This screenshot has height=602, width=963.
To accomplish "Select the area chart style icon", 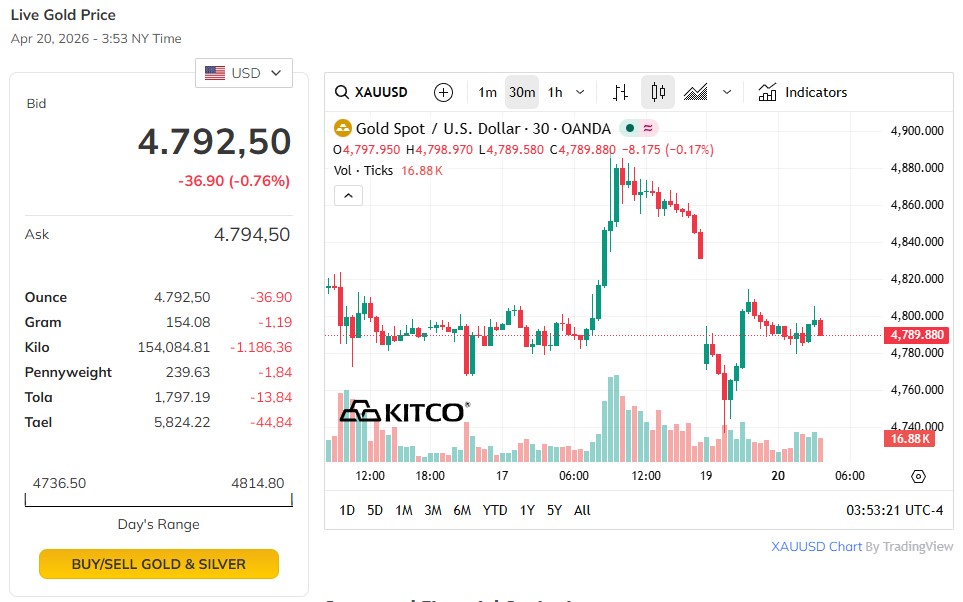I will coord(696,92).
